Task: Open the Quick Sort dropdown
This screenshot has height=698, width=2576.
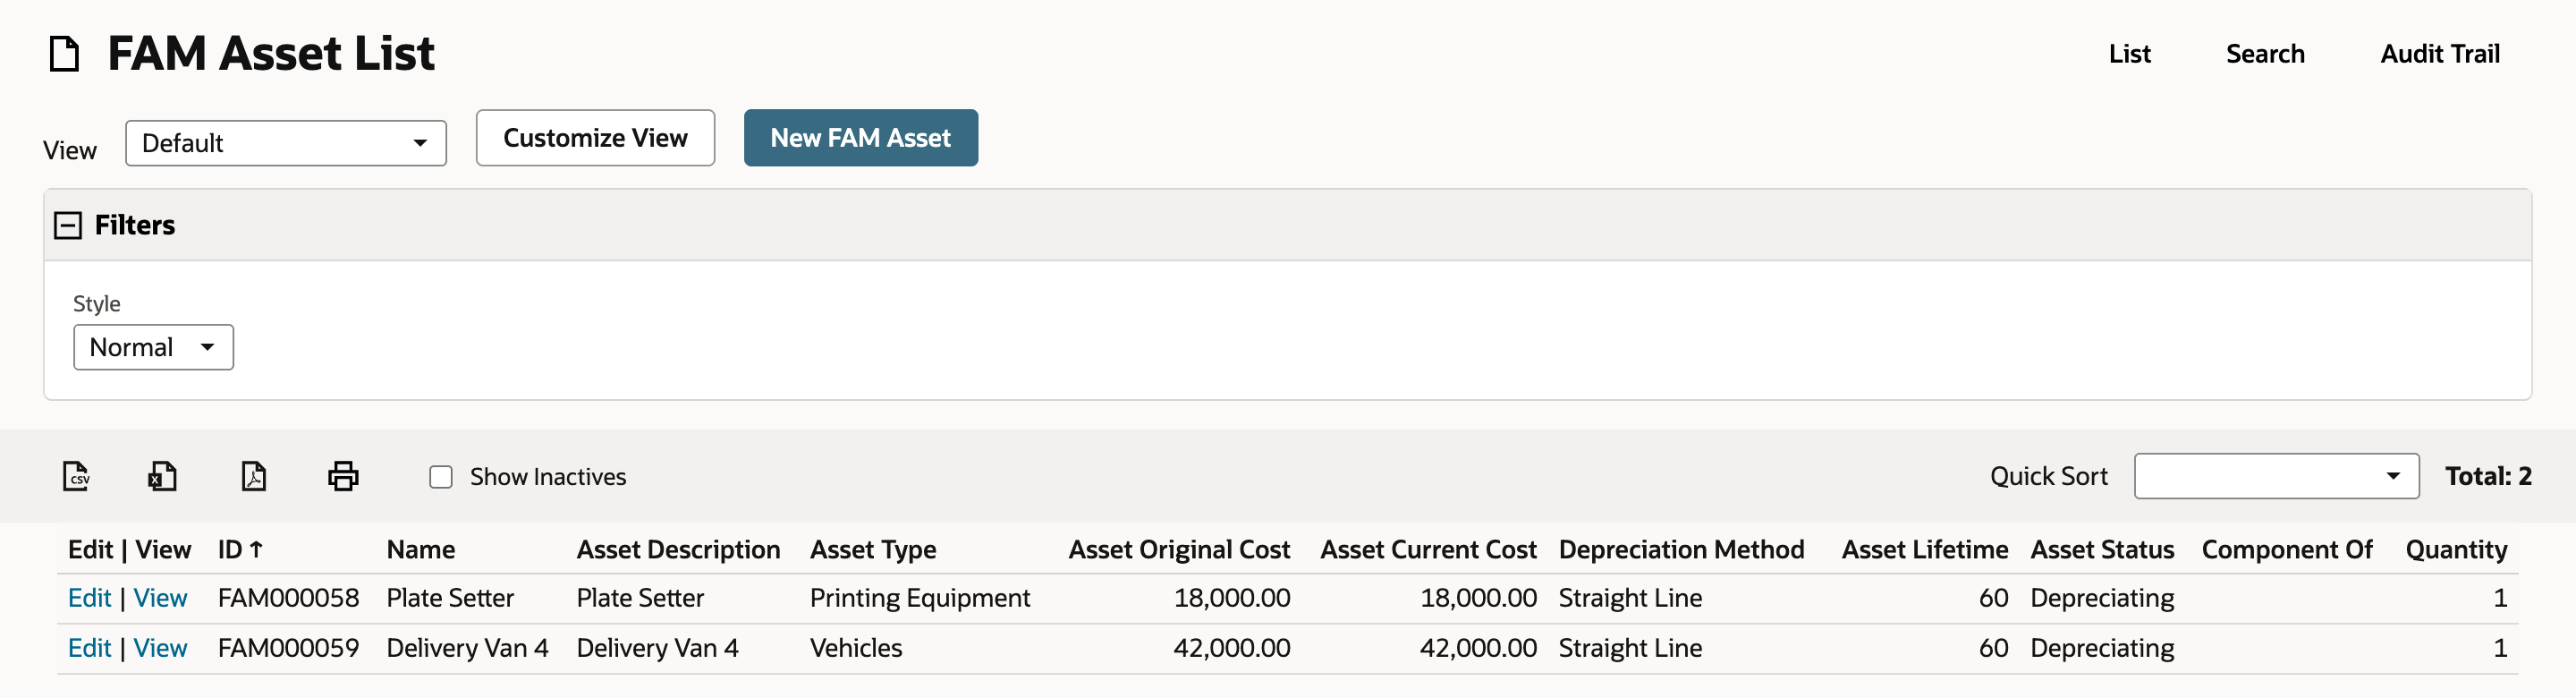Action: pos(2276,476)
